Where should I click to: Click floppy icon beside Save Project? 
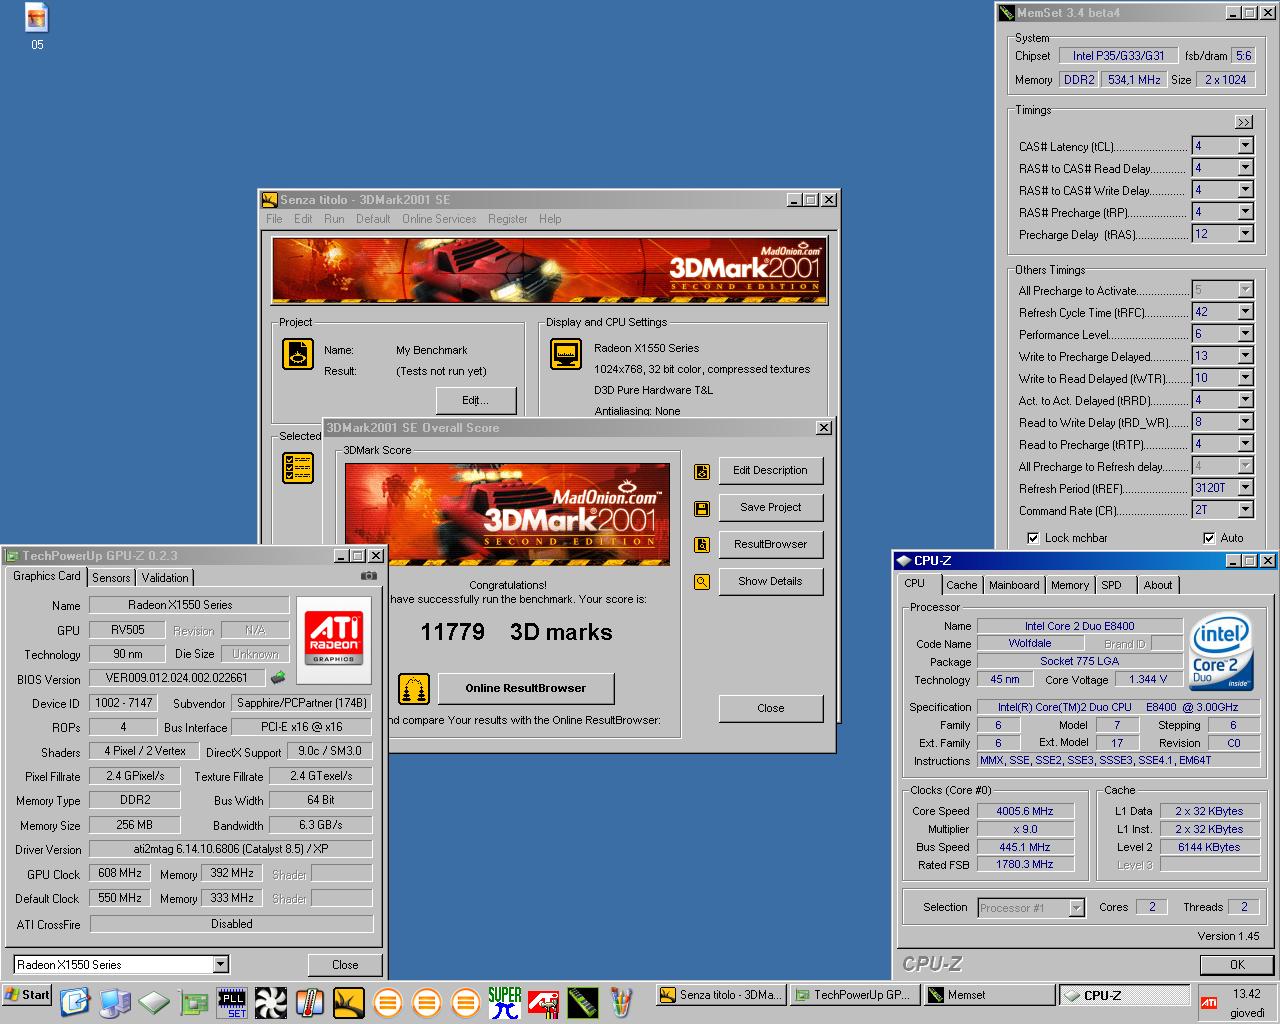tap(702, 508)
